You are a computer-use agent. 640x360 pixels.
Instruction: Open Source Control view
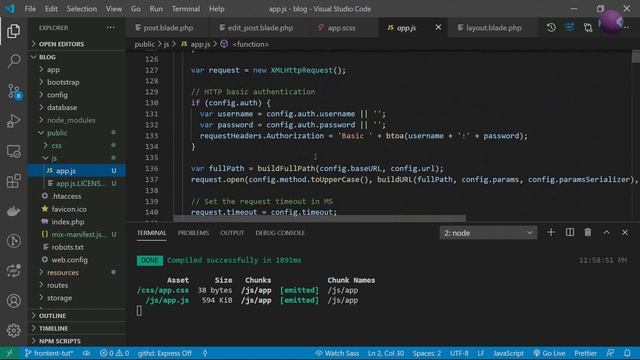[14, 91]
